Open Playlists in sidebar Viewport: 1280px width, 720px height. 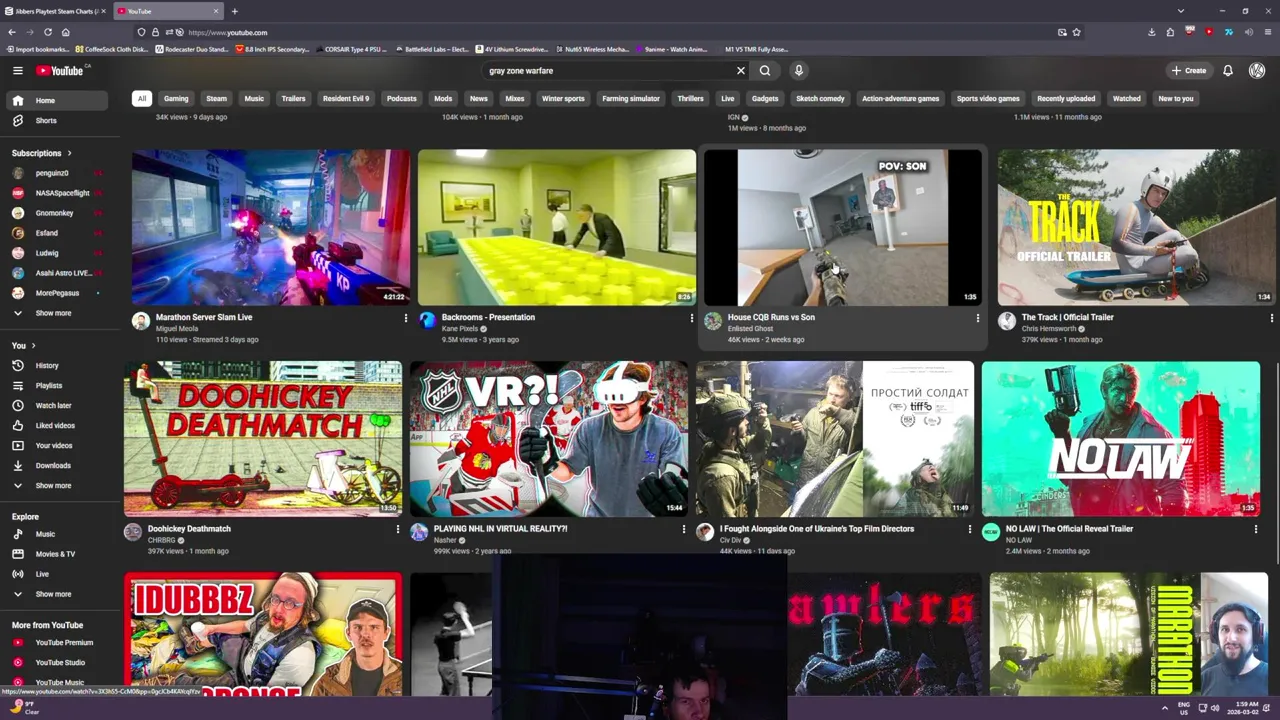55,386
